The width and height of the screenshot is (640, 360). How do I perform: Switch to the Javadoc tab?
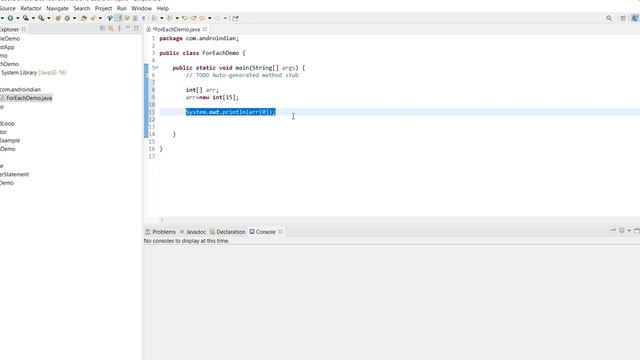193,231
